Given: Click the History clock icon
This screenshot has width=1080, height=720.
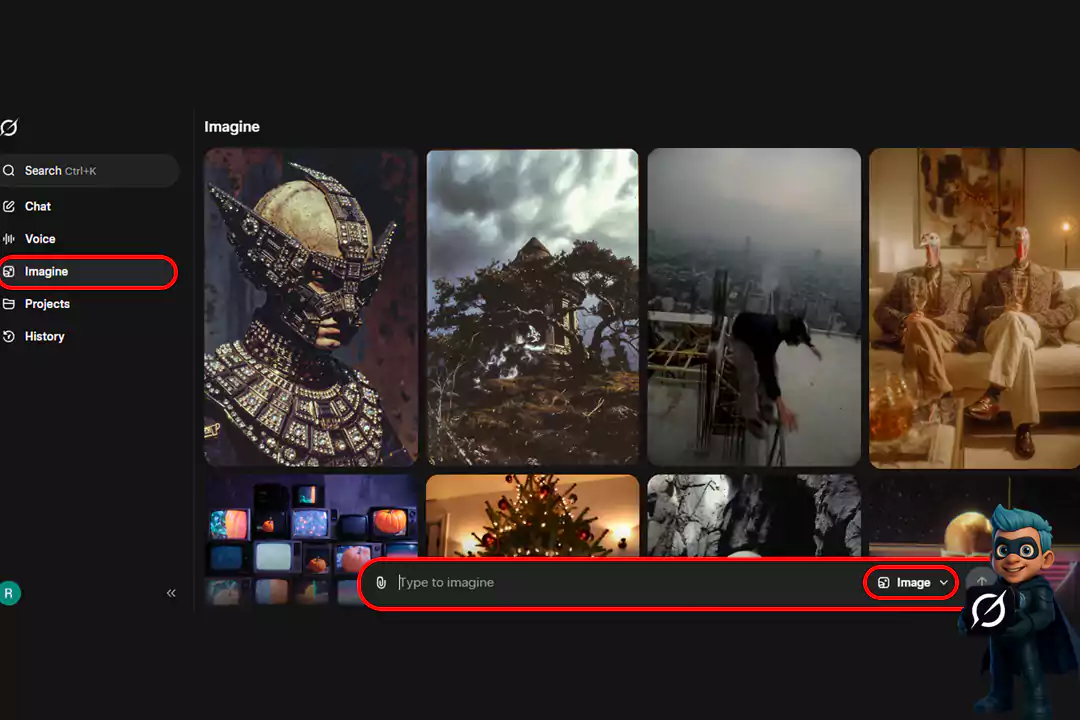Looking at the screenshot, I should coord(9,337).
